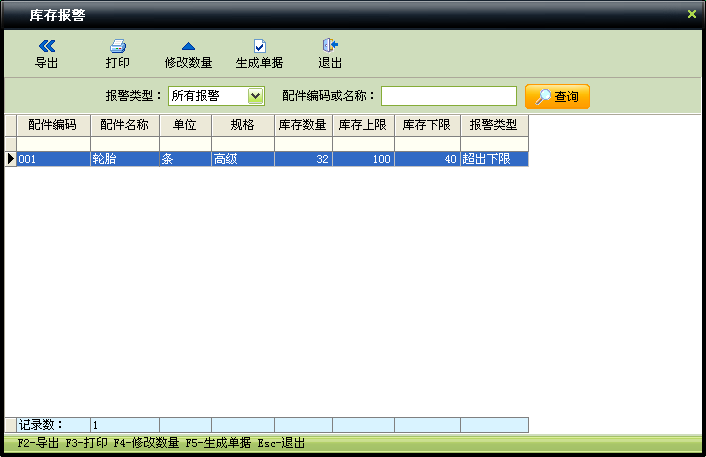
Task: Click the 打印 printer icon
Action: pos(118,46)
